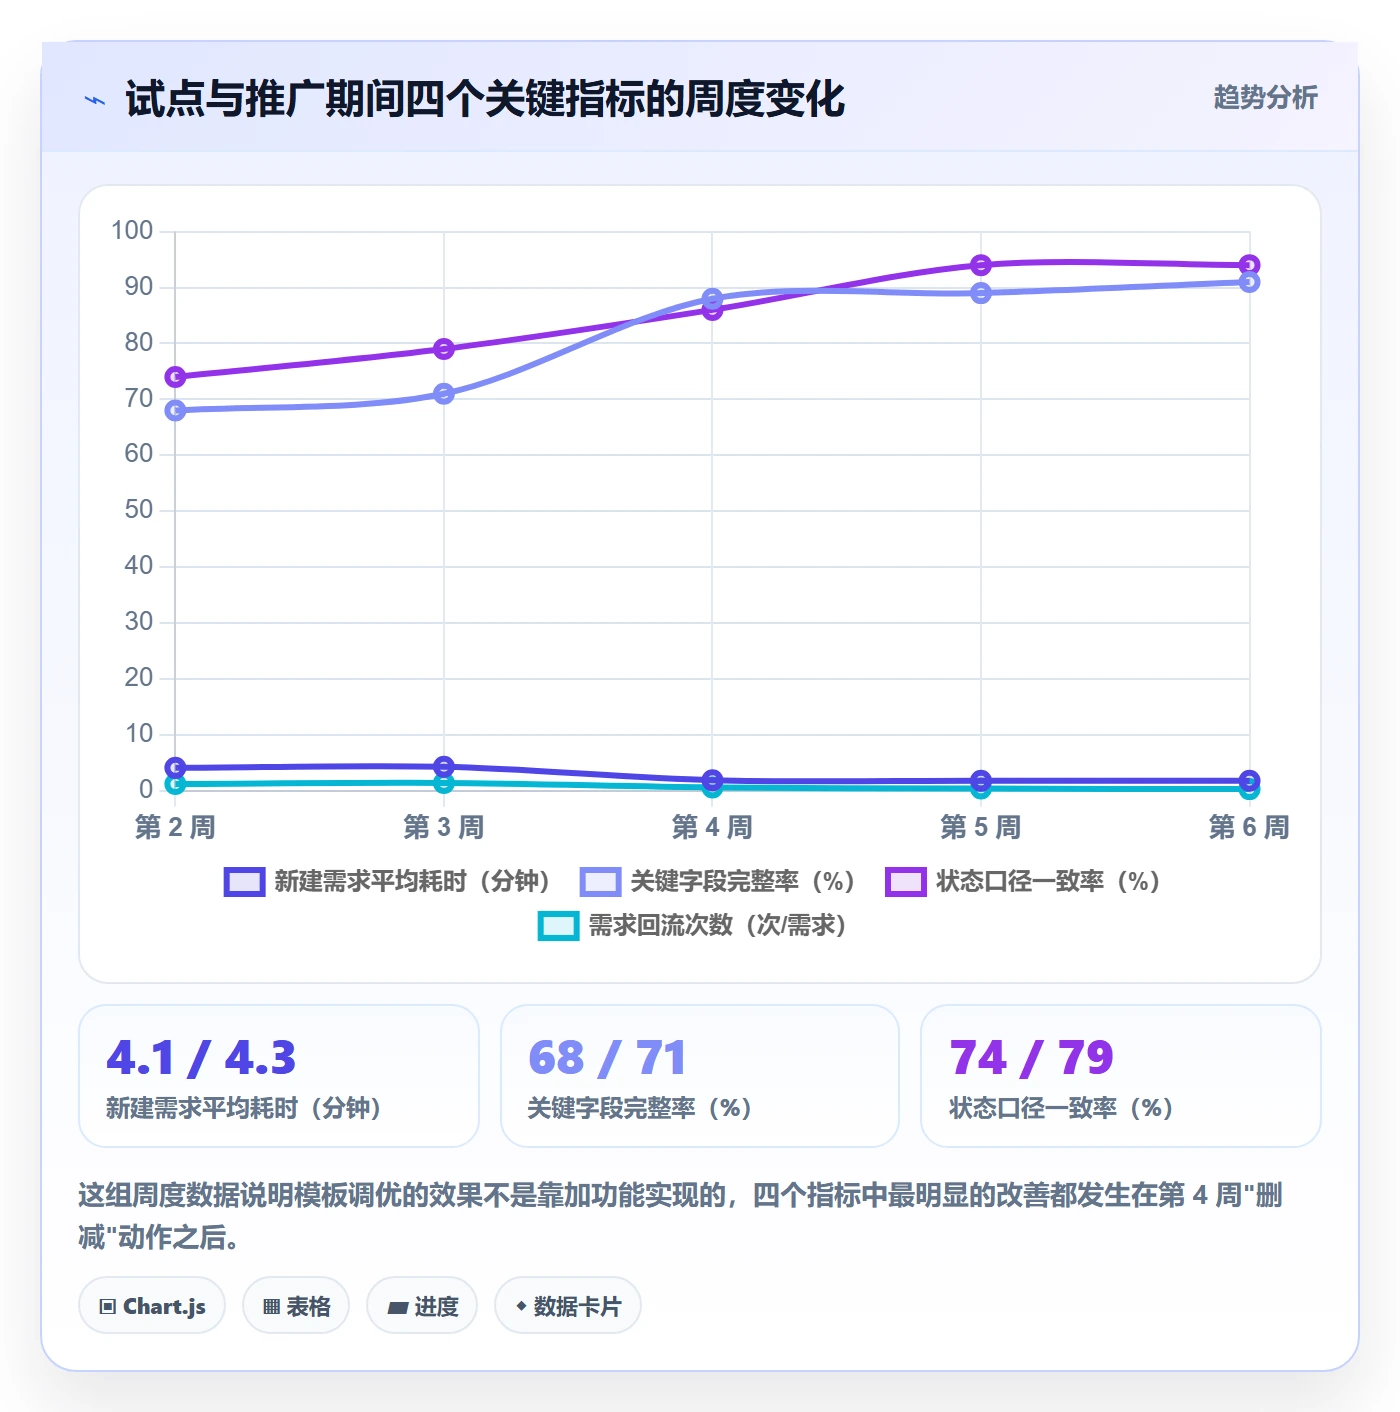Click the teal data point at 第 2 周

click(175, 785)
